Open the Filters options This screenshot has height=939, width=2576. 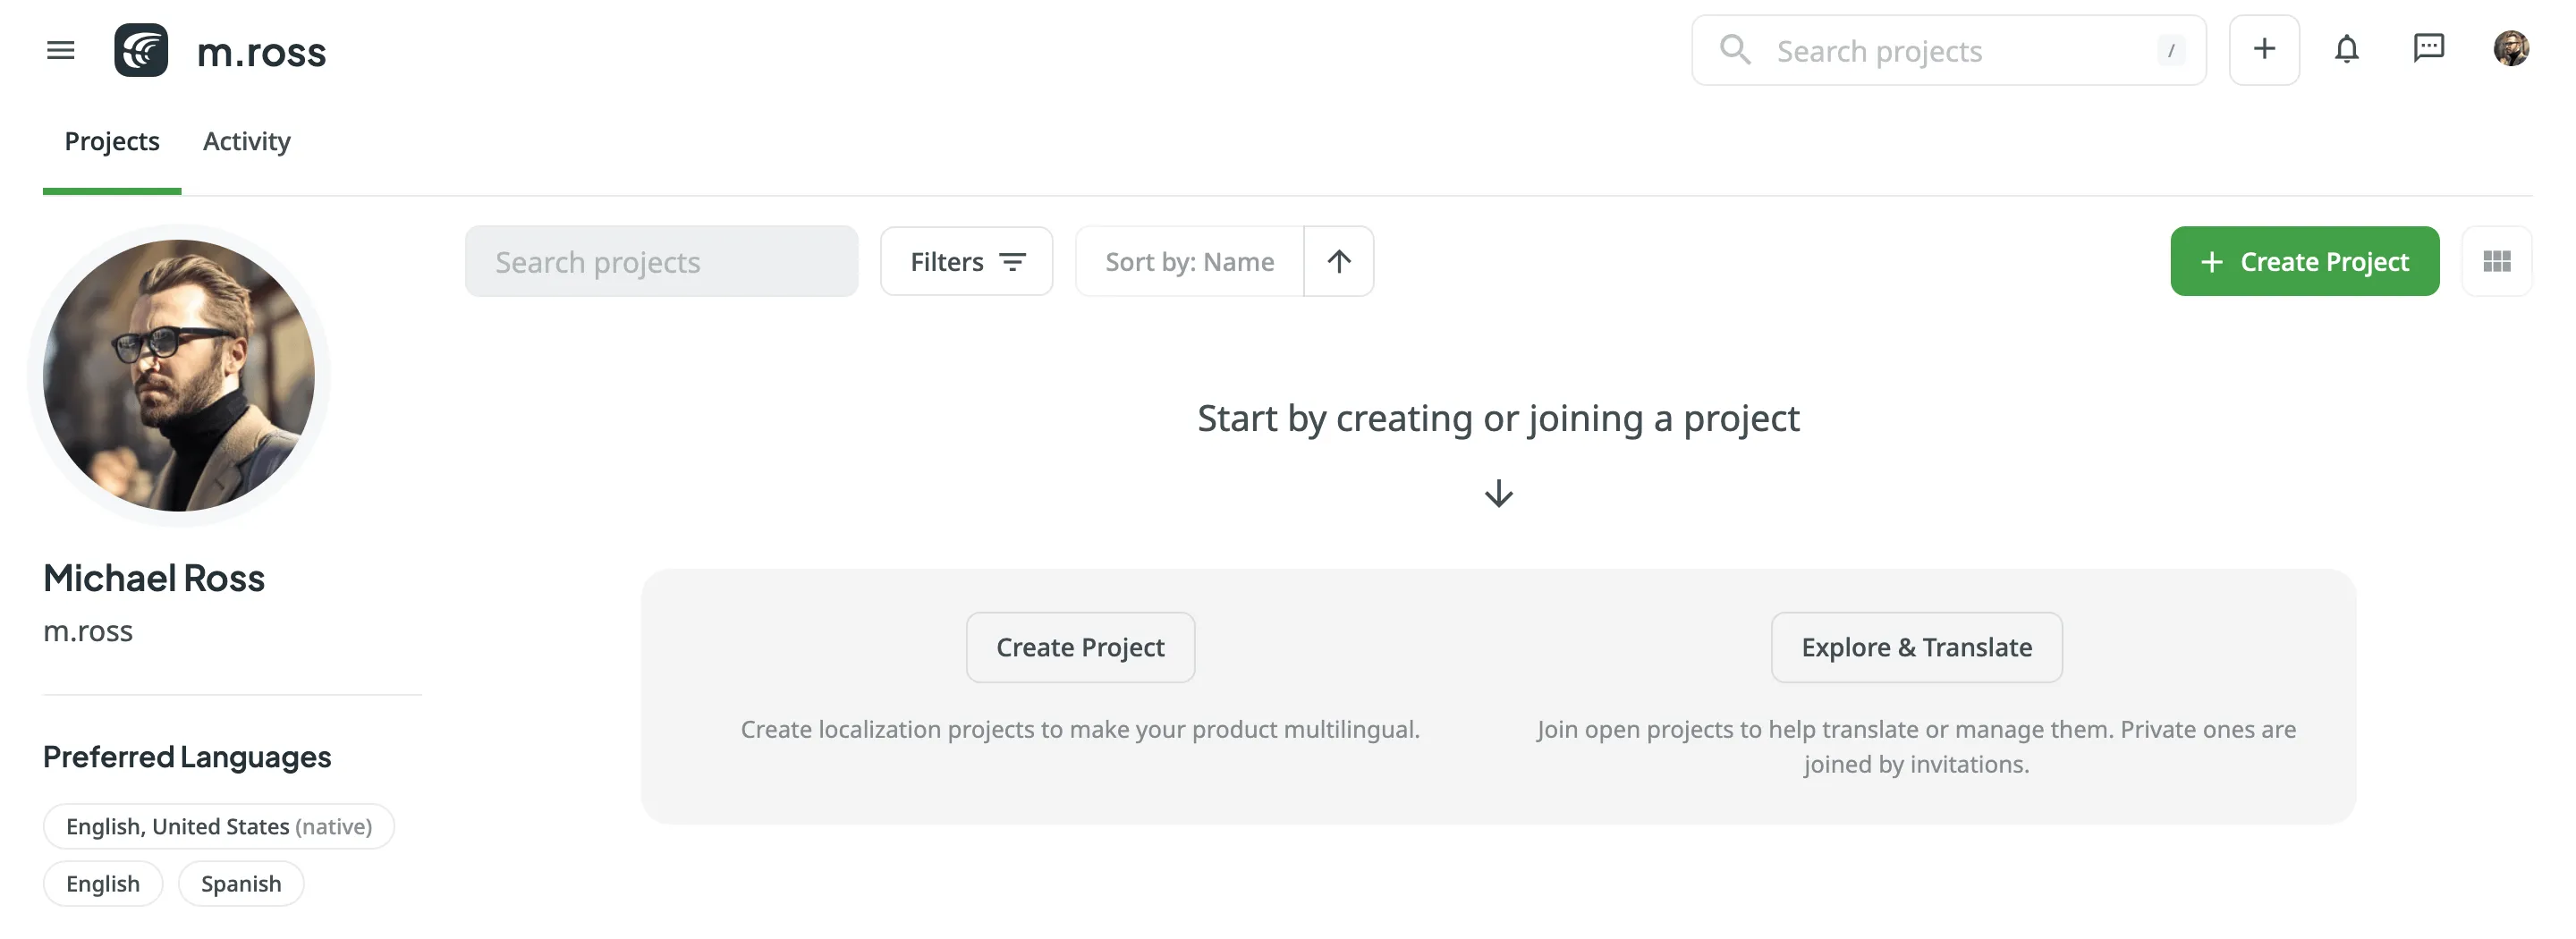(966, 261)
